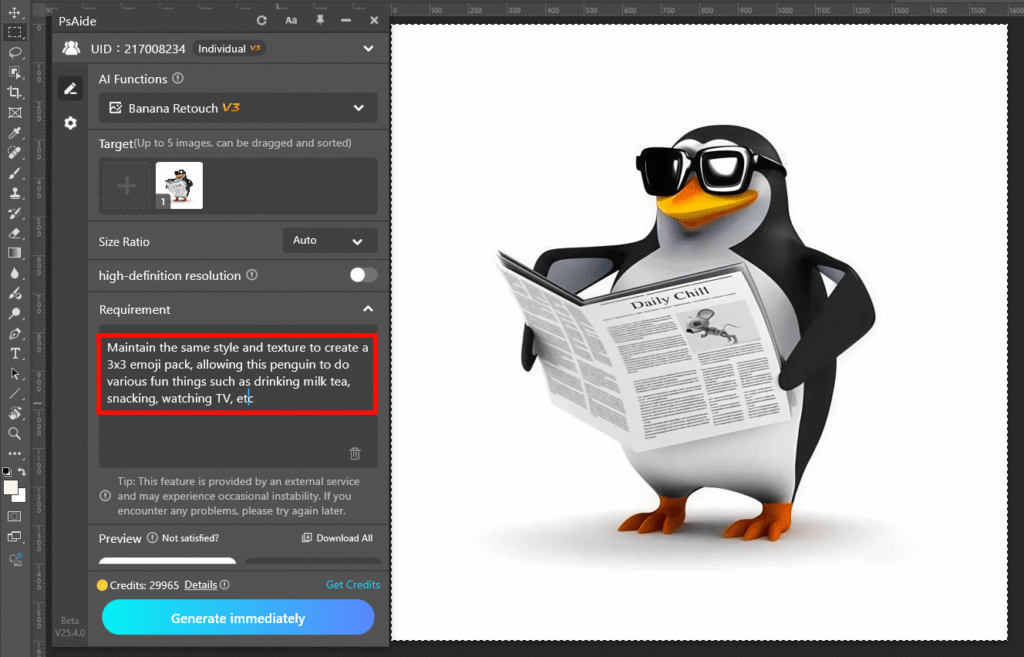Enable high-definition resolution toggle

click(x=363, y=275)
